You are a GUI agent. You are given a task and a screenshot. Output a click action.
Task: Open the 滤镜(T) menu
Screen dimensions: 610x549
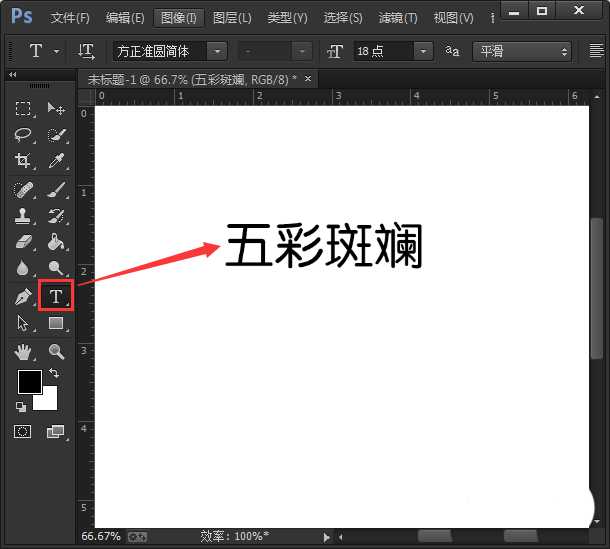coord(397,18)
